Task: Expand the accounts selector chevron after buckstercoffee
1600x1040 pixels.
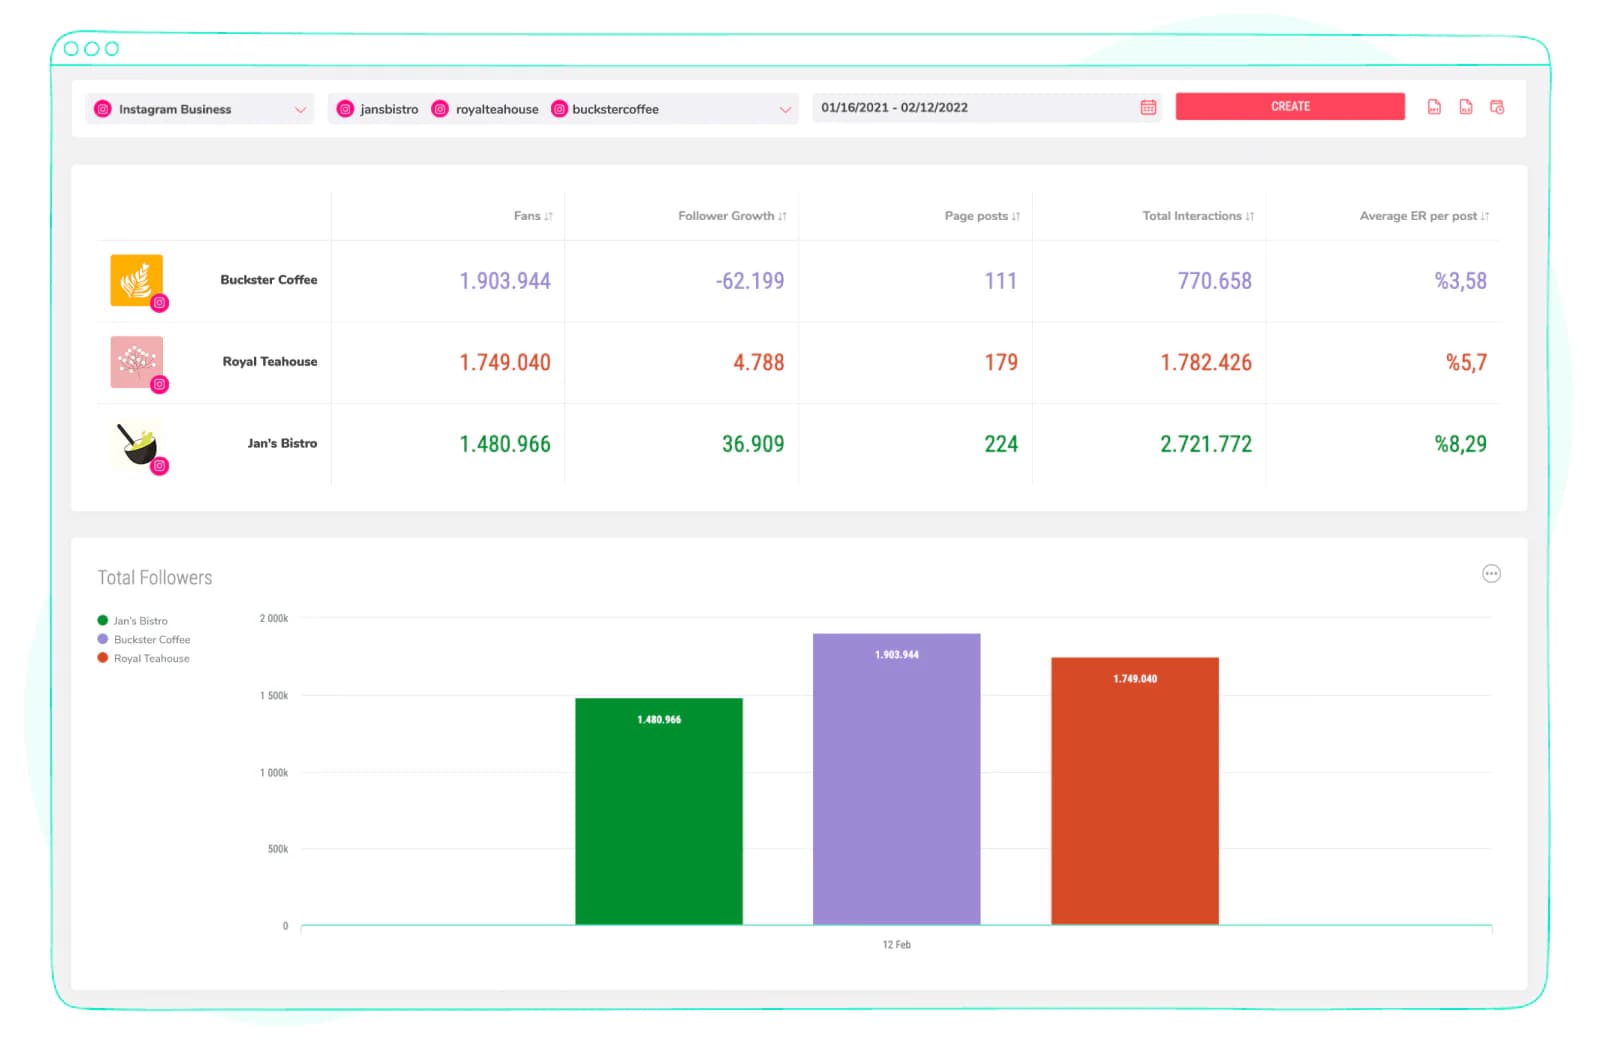Action: pyautogui.click(x=785, y=109)
